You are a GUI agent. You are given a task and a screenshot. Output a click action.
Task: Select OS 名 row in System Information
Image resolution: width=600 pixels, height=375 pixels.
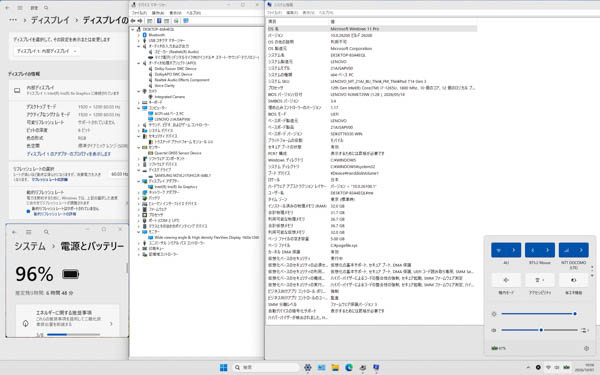click(372, 29)
